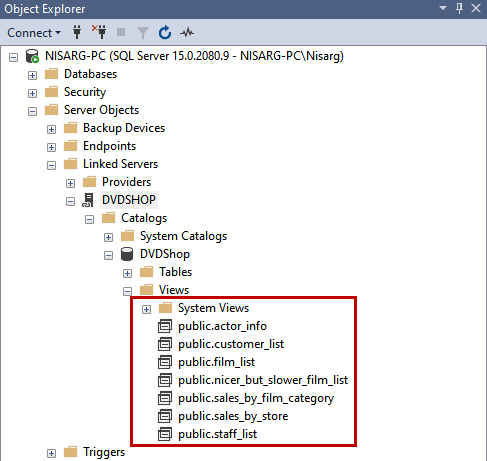Select the public.actor_info view
Image resolution: width=487 pixels, height=461 pixels.
tap(222, 326)
